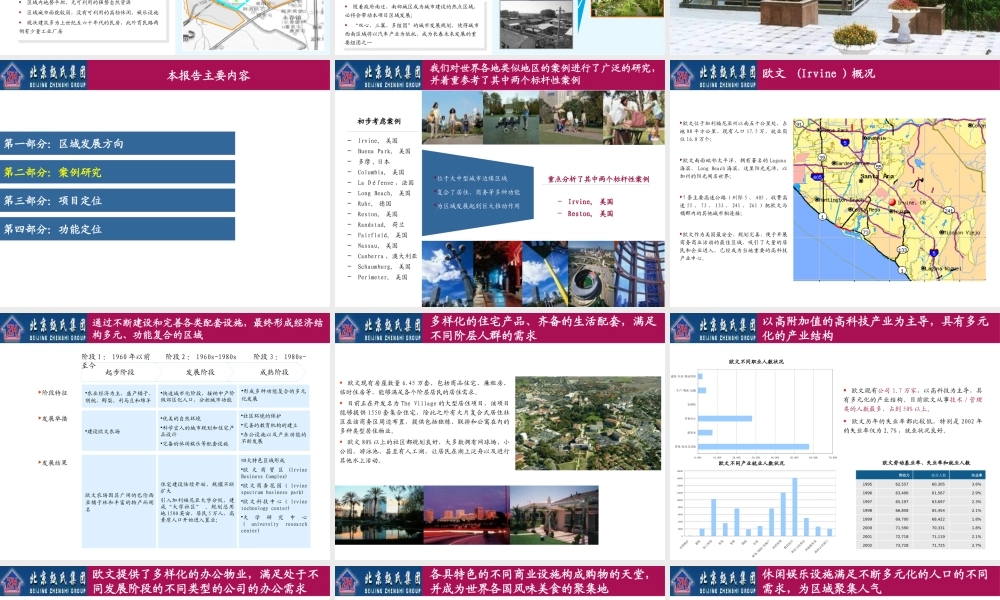Click the logo on the 以高附加值的高科技产业 slide
The width and height of the screenshot is (1000, 600).
coord(713,328)
